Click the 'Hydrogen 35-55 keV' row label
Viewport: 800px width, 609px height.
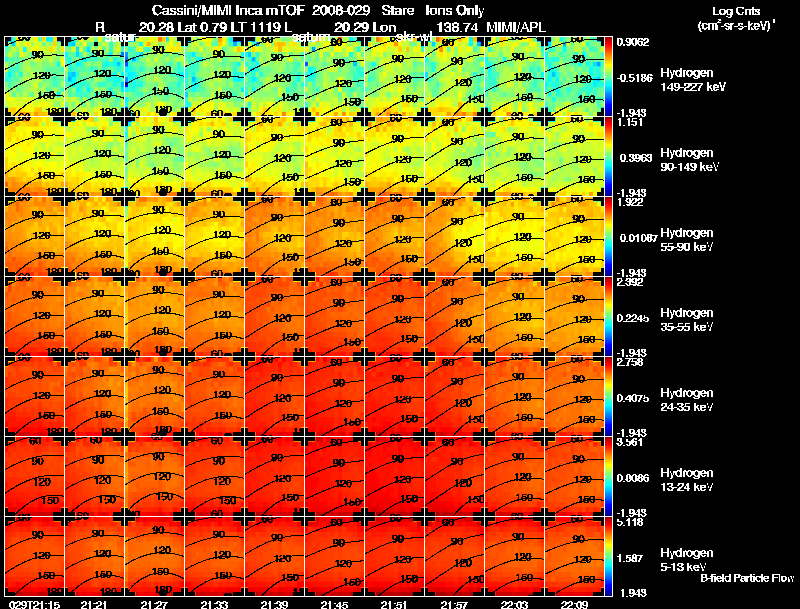pyautogui.click(x=687, y=320)
